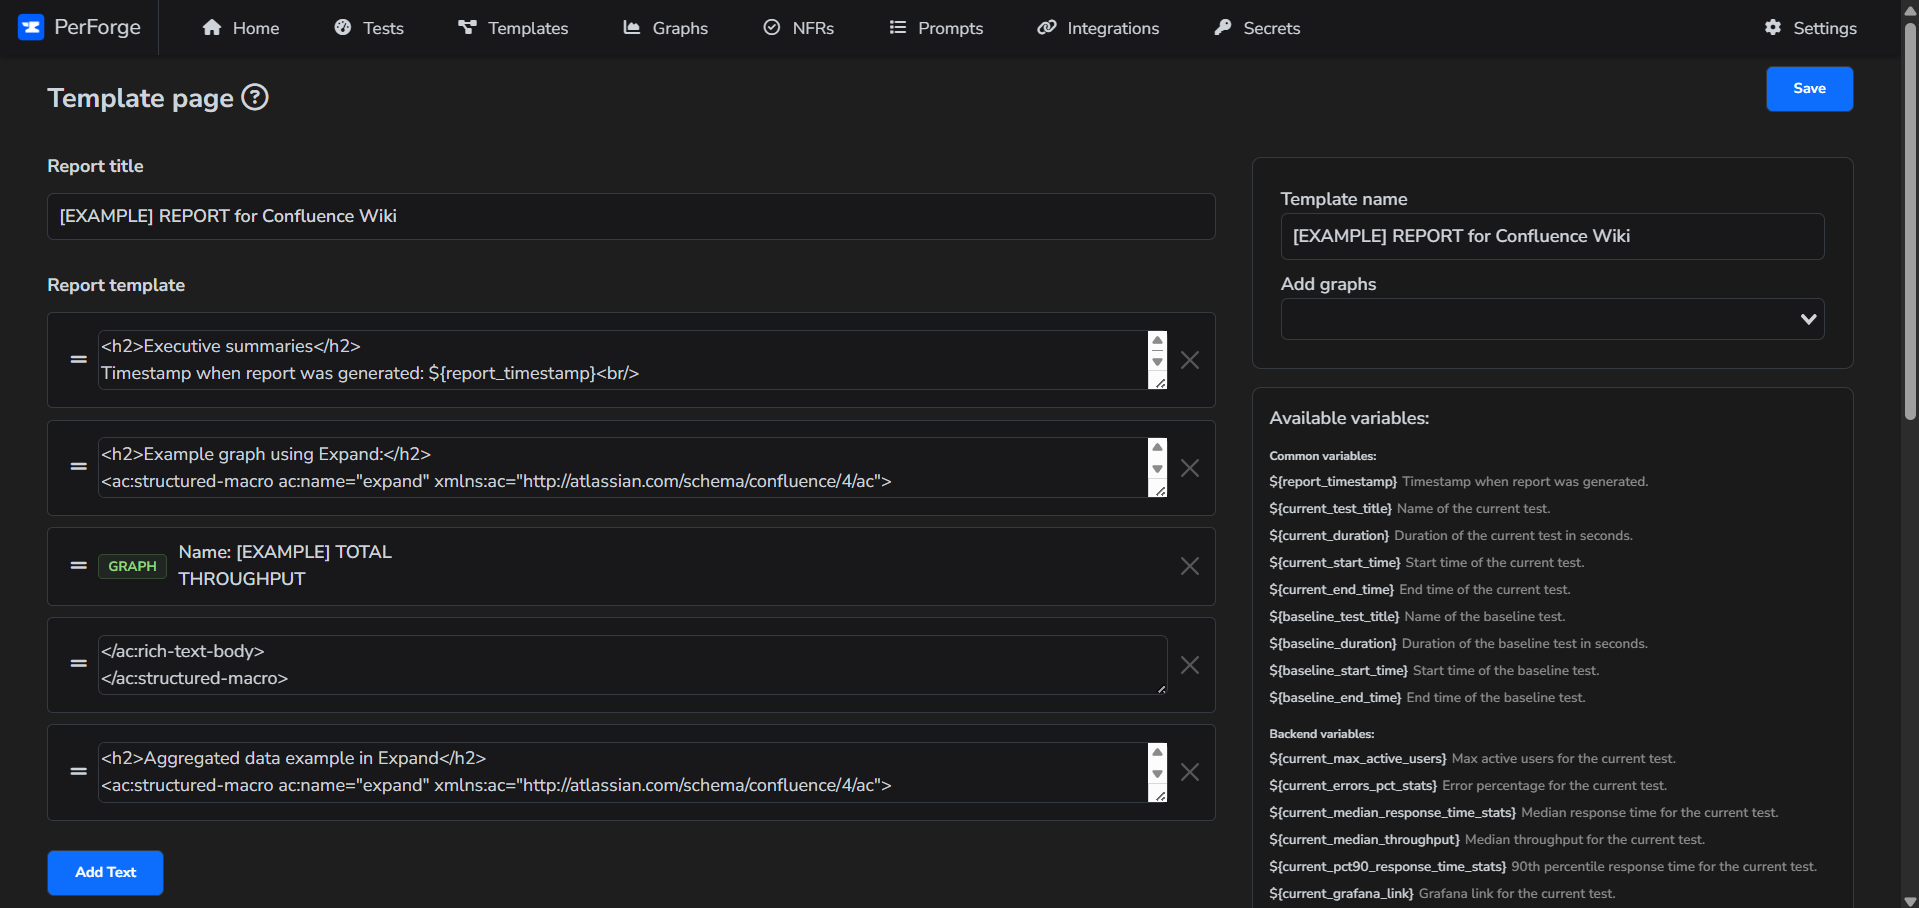
Task: Switch to the Prompts section
Action: click(898, 27)
